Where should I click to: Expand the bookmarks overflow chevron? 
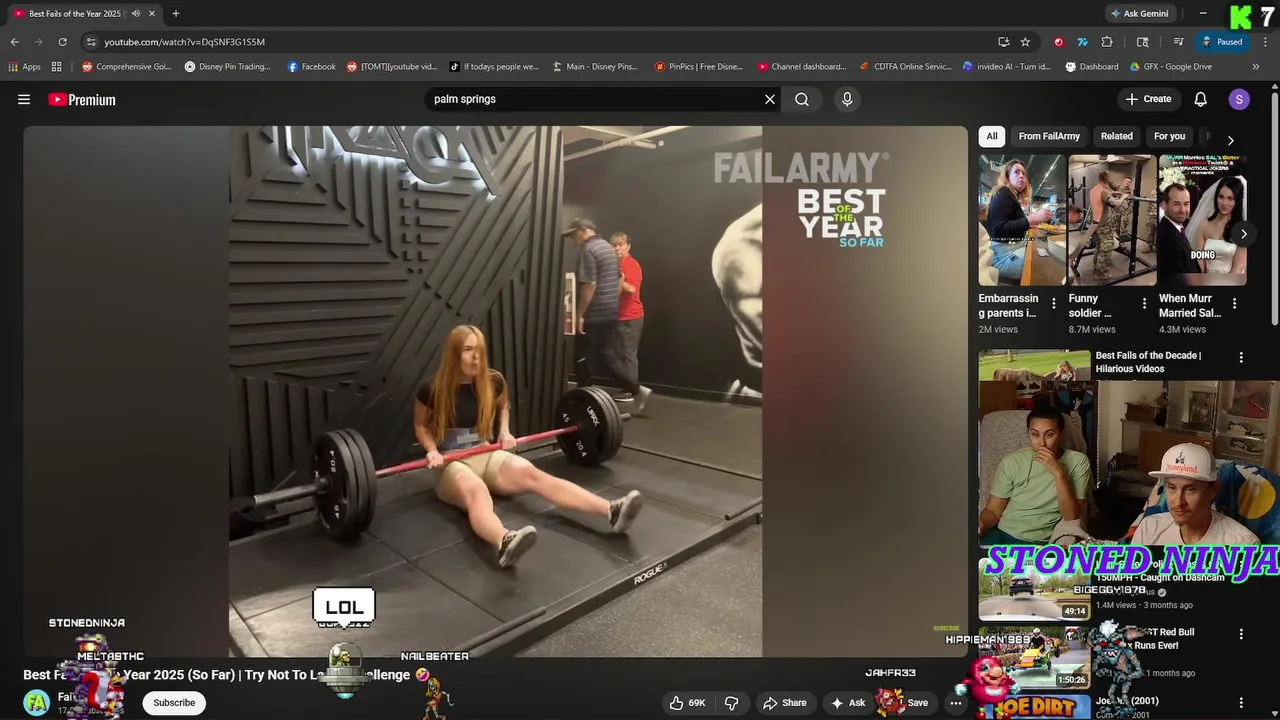point(1256,67)
